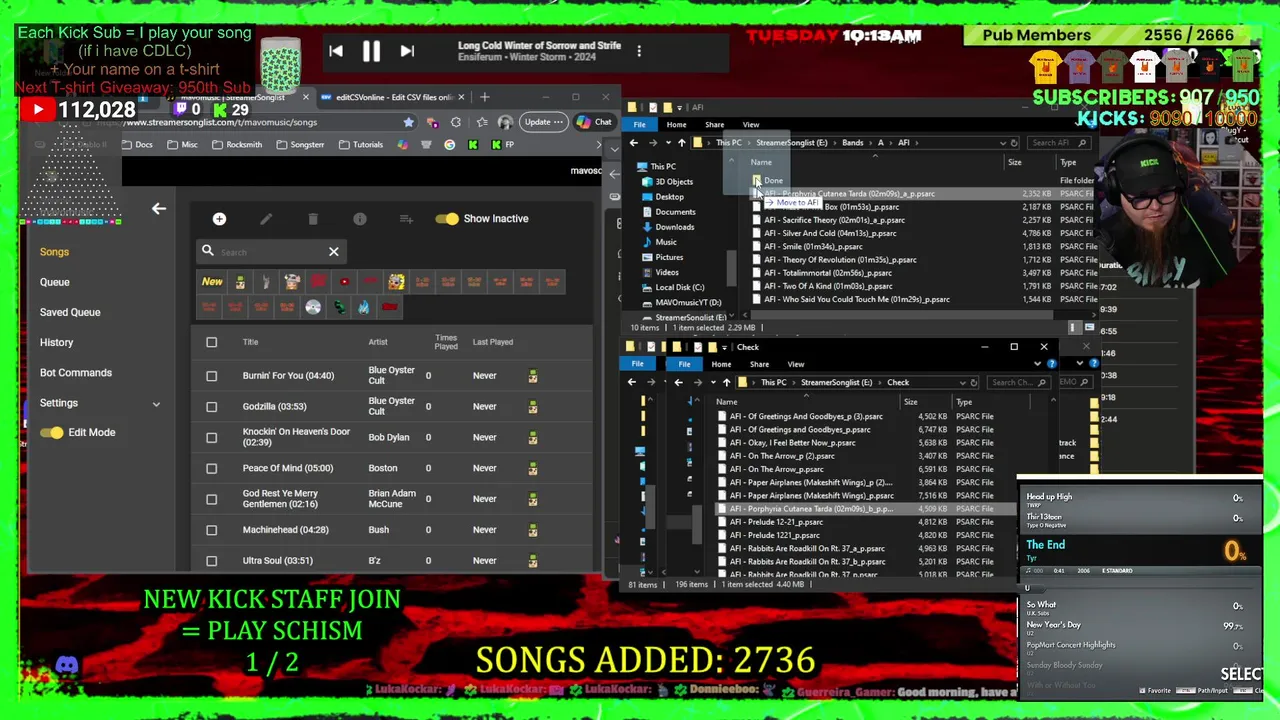Image resolution: width=1280 pixels, height=720 pixels.
Task: Open media overlay three-dot menu
Action: 639,51
